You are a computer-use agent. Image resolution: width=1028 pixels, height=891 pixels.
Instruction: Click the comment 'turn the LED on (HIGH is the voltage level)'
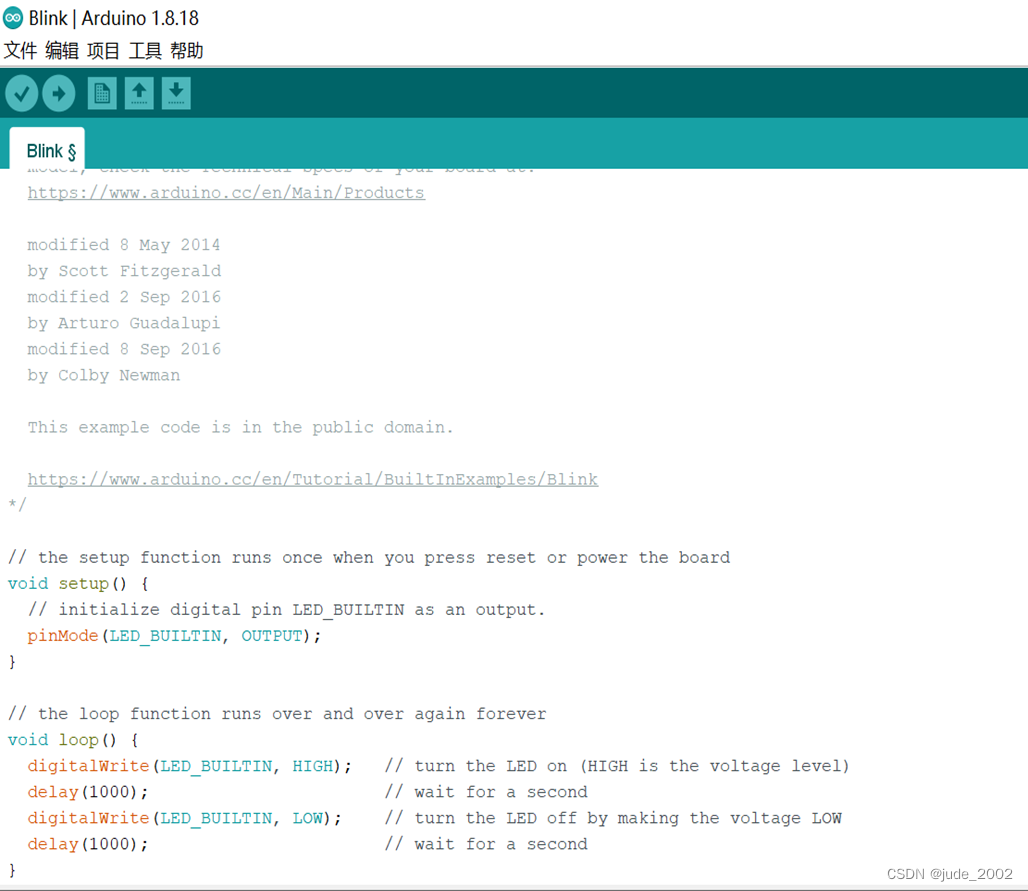[617, 766]
